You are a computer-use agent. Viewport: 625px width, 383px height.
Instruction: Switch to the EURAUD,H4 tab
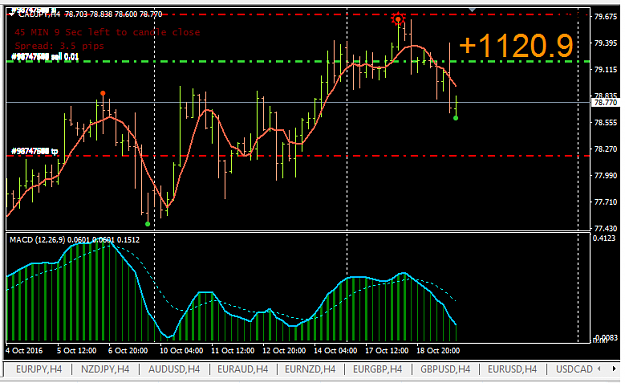(x=242, y=369)
